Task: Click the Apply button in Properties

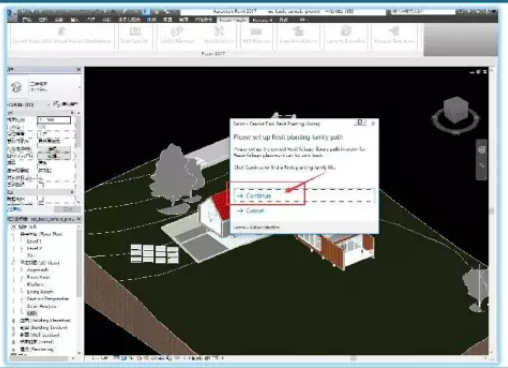Action: coord(68,209)
